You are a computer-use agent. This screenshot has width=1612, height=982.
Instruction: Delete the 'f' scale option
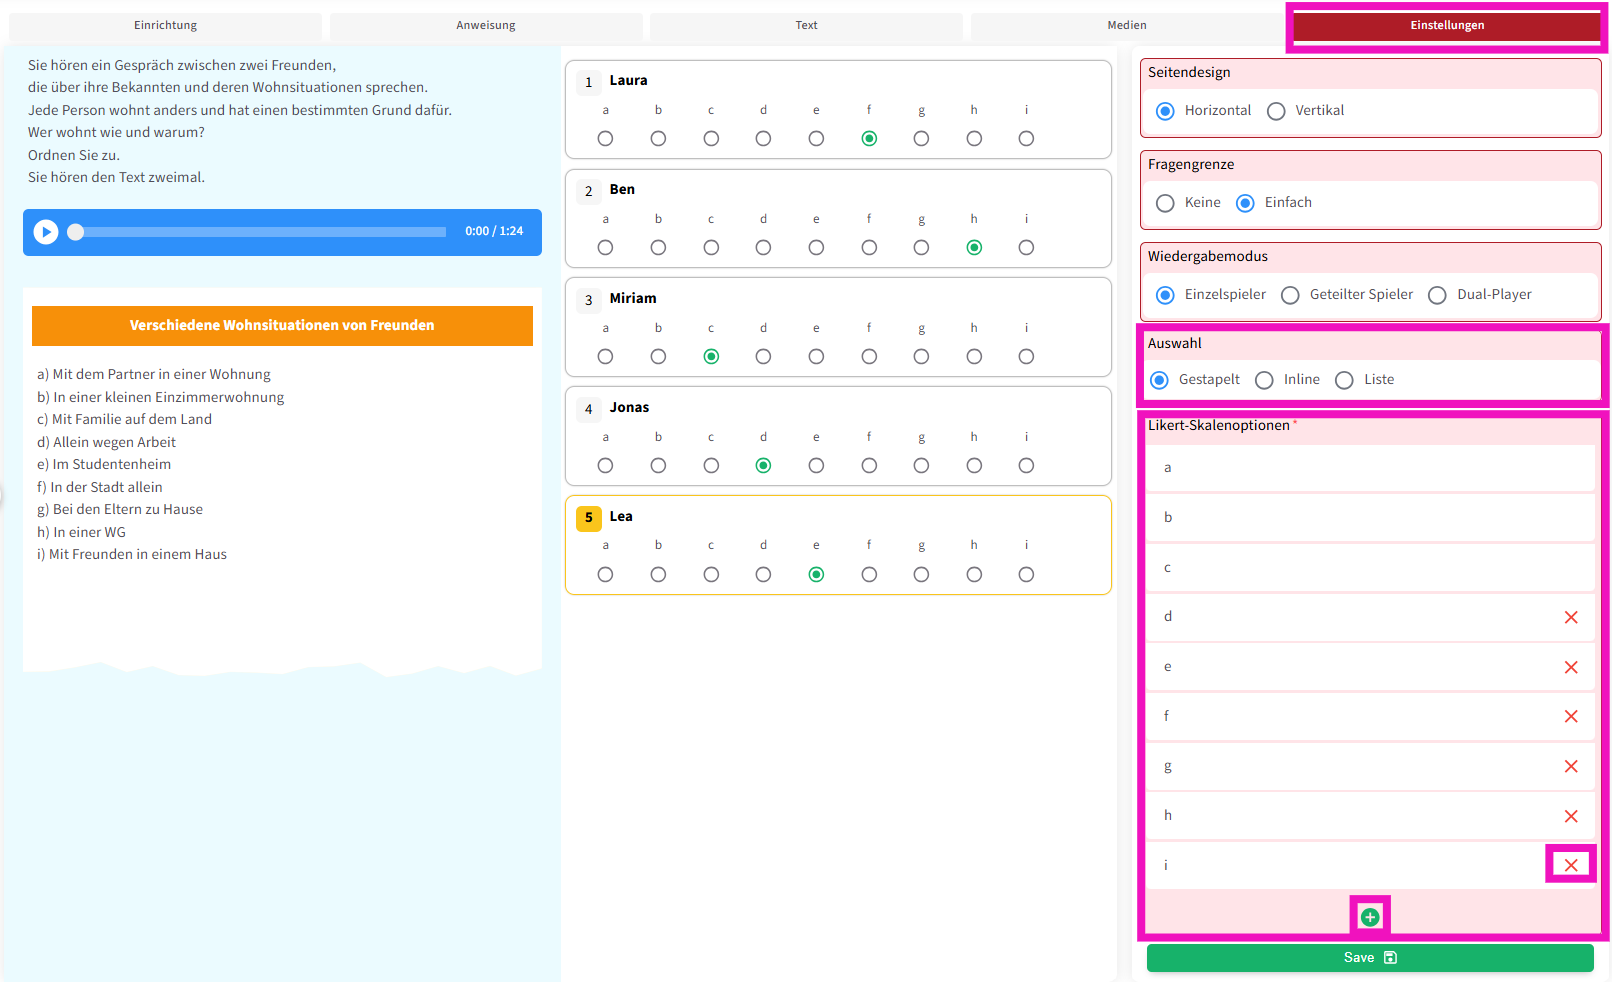tap(1570, 717)
